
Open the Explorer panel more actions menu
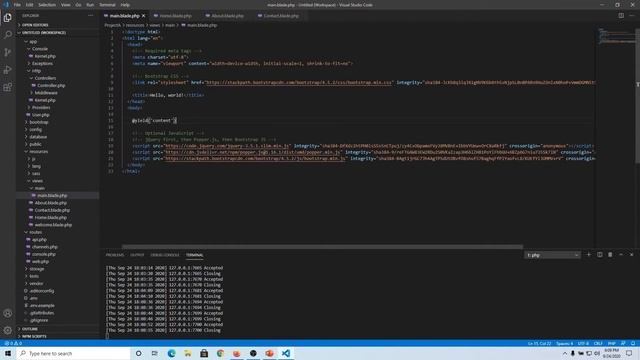tap(90, 16)
